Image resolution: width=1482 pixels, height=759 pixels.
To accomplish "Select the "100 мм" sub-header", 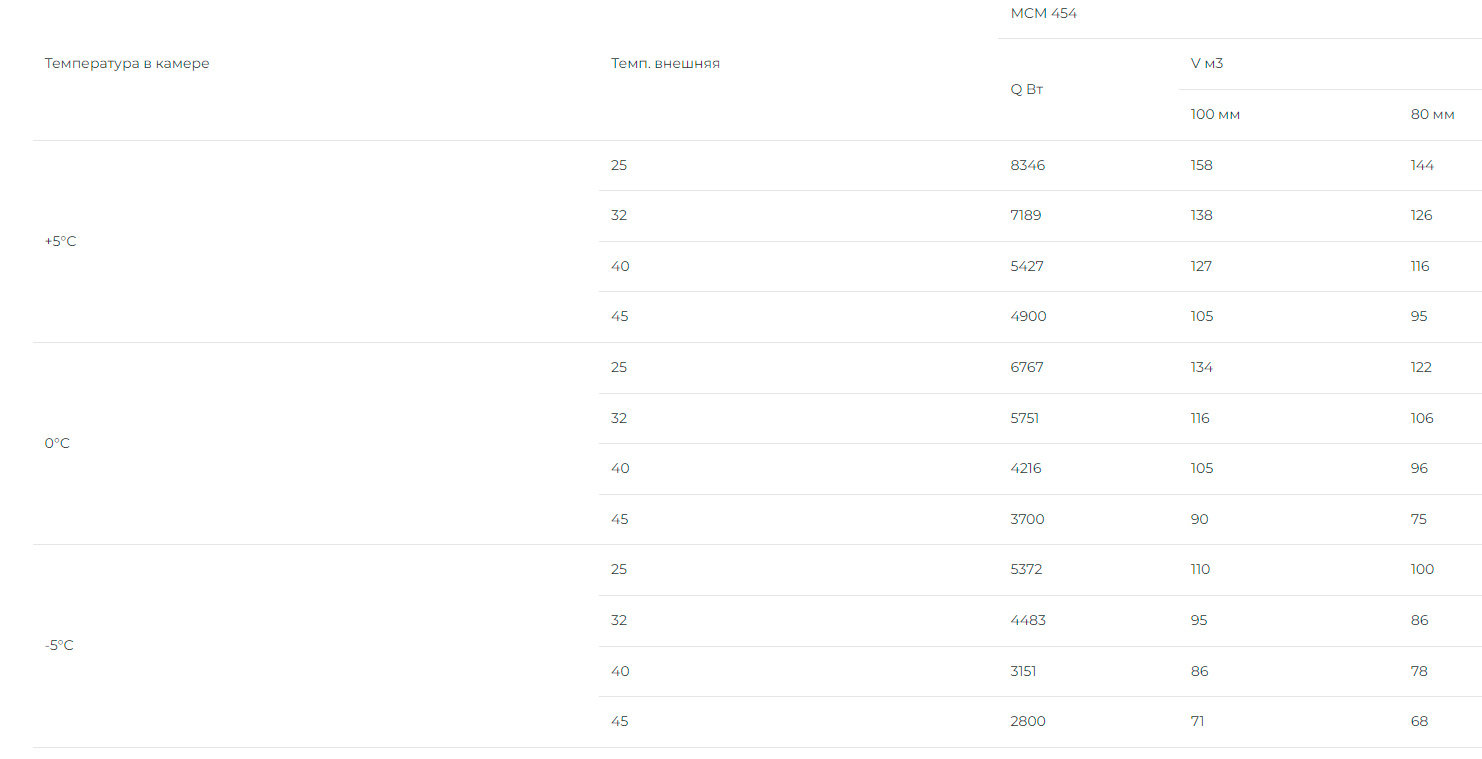I will (1215, 115).
